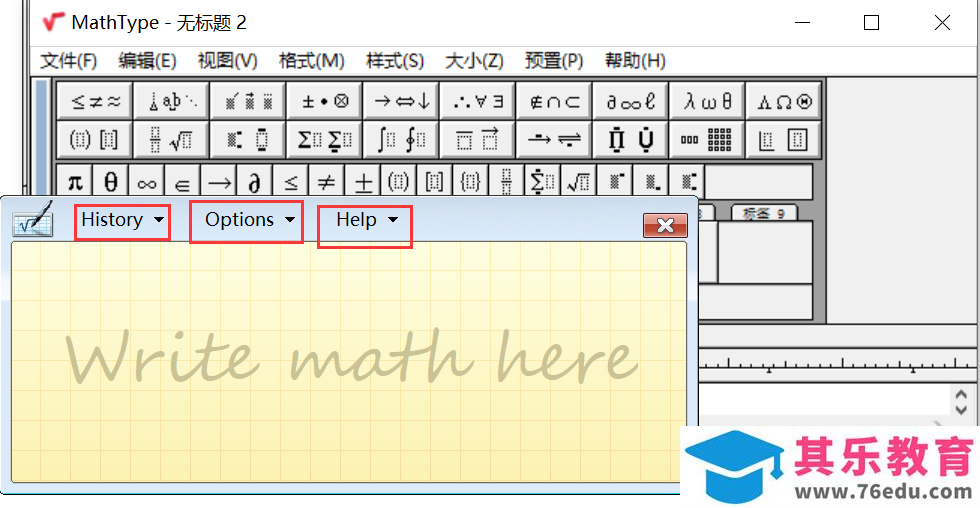Insert sub-superscript template from small bar
This screenshot has width=980, height=508.
point(686,182)
